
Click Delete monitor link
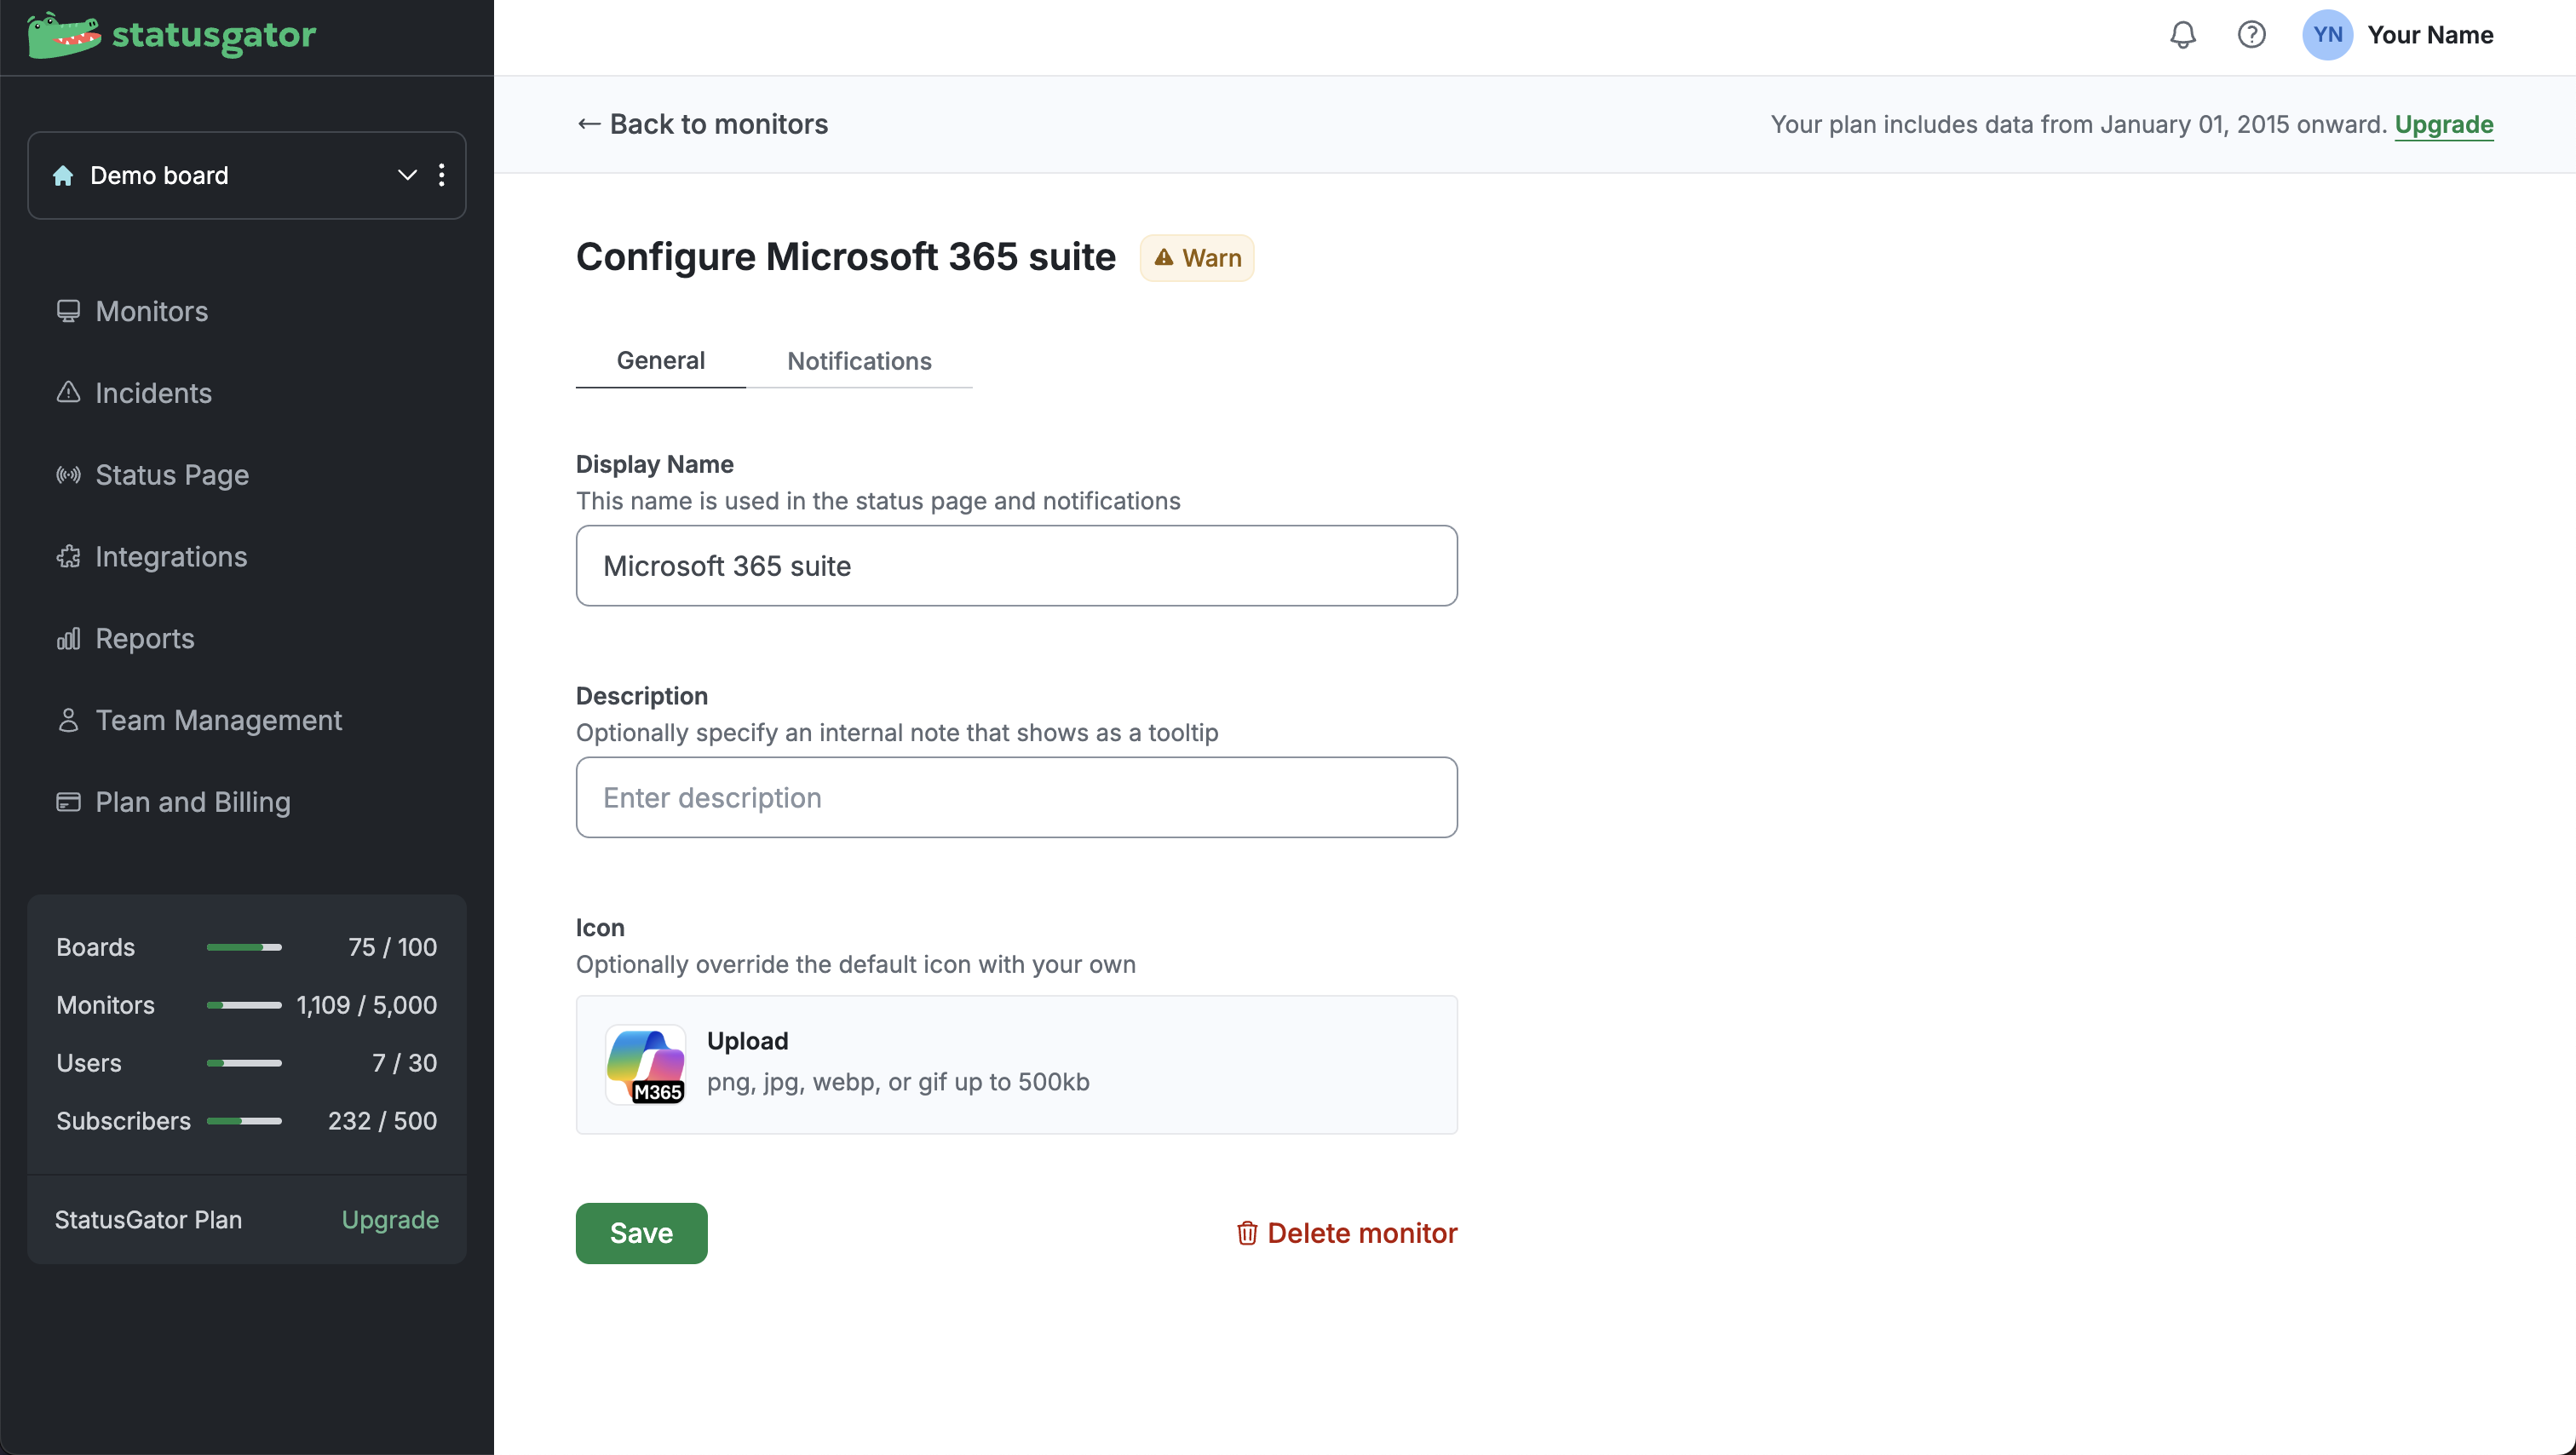[x=1347, y=1233]
